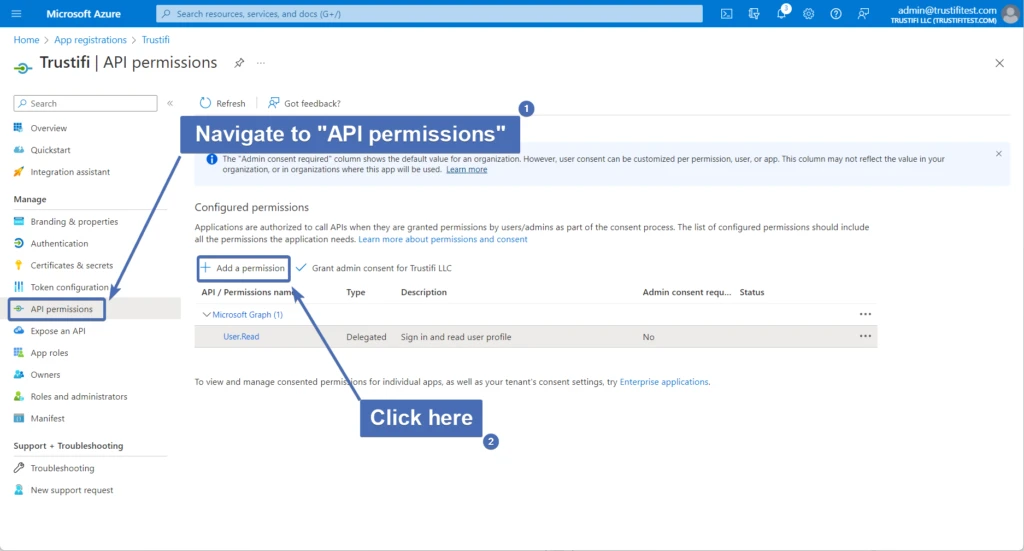Viewport: 1024px width, 551px height.
Task: Go to Home breadcrumb
Action: coord(26,40)
